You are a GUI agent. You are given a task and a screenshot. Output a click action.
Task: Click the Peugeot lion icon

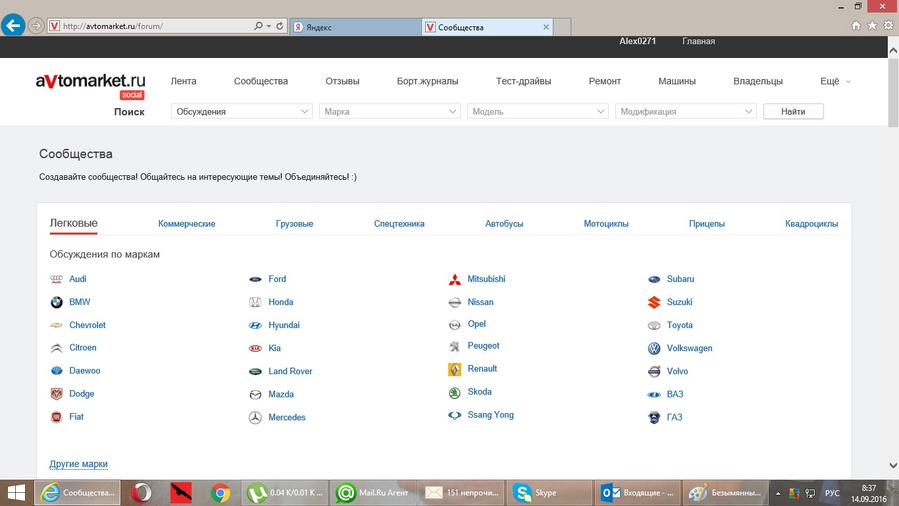[x=455, y=346]
